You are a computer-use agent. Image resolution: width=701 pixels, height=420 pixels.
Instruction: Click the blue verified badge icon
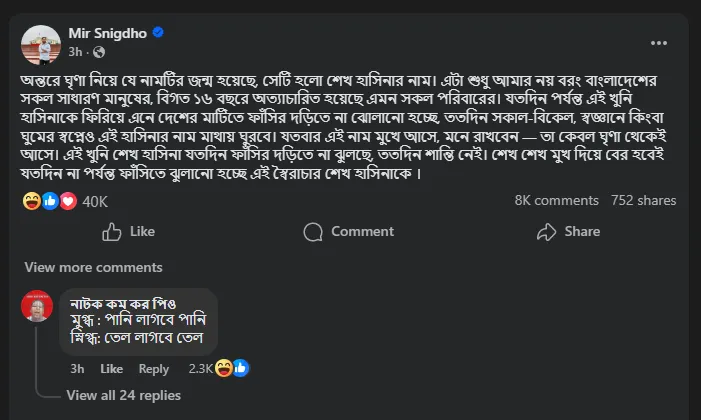tap(158, 33)
